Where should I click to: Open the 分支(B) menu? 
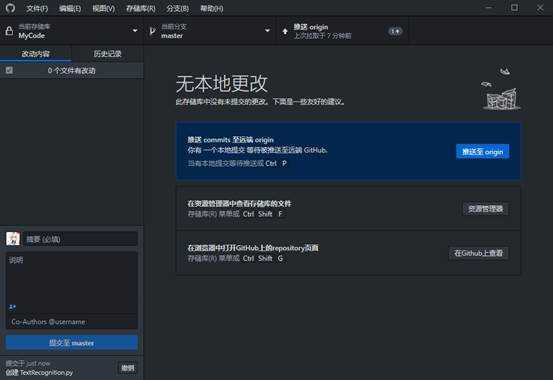tap(177, 8)
